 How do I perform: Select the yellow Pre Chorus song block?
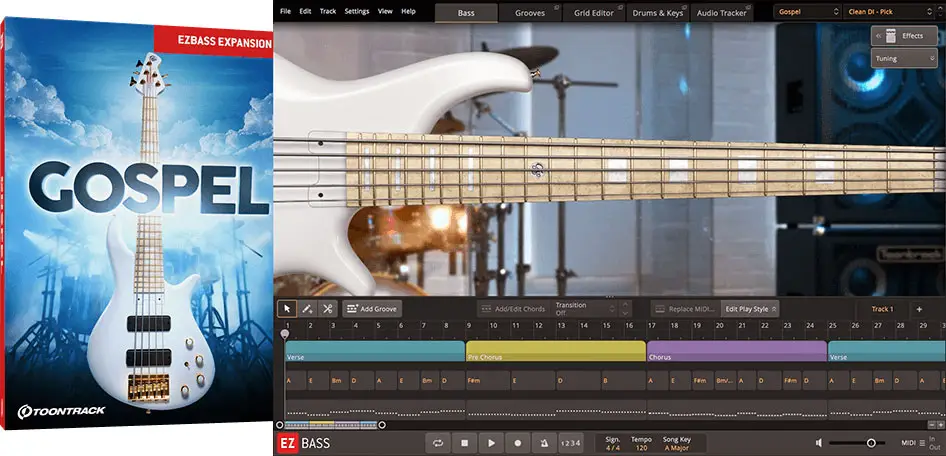555,351
